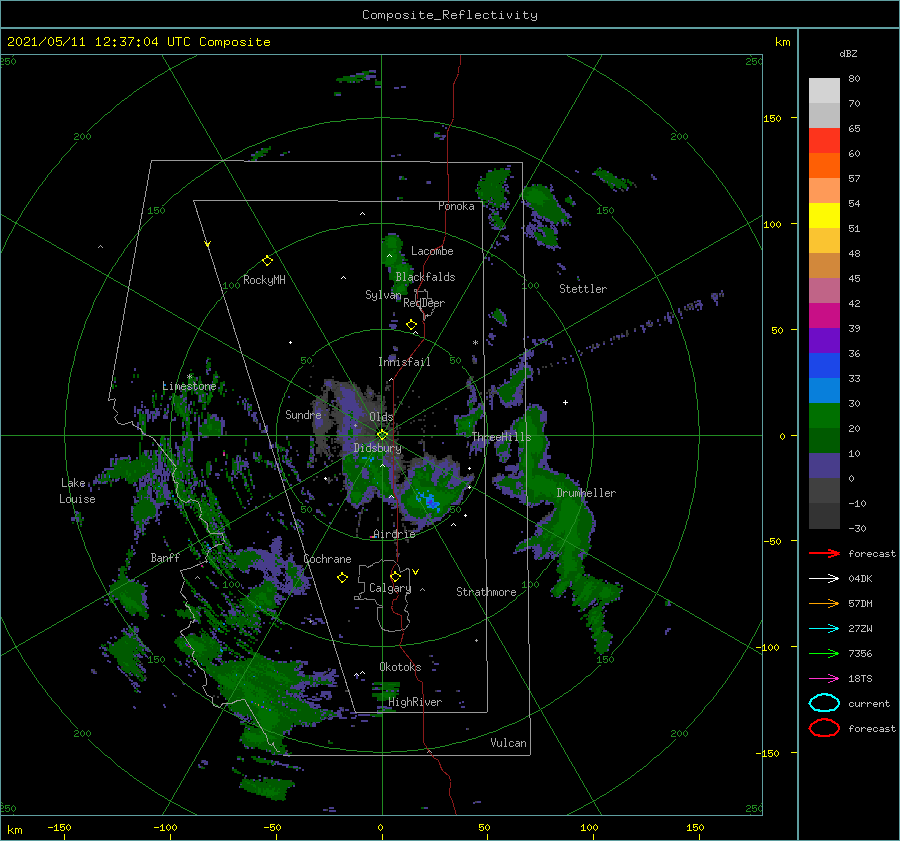The height and width of the screenshot is (841, 900).
Task: Select the orange 57DM arrow legend entry
Action: point(824,603)
